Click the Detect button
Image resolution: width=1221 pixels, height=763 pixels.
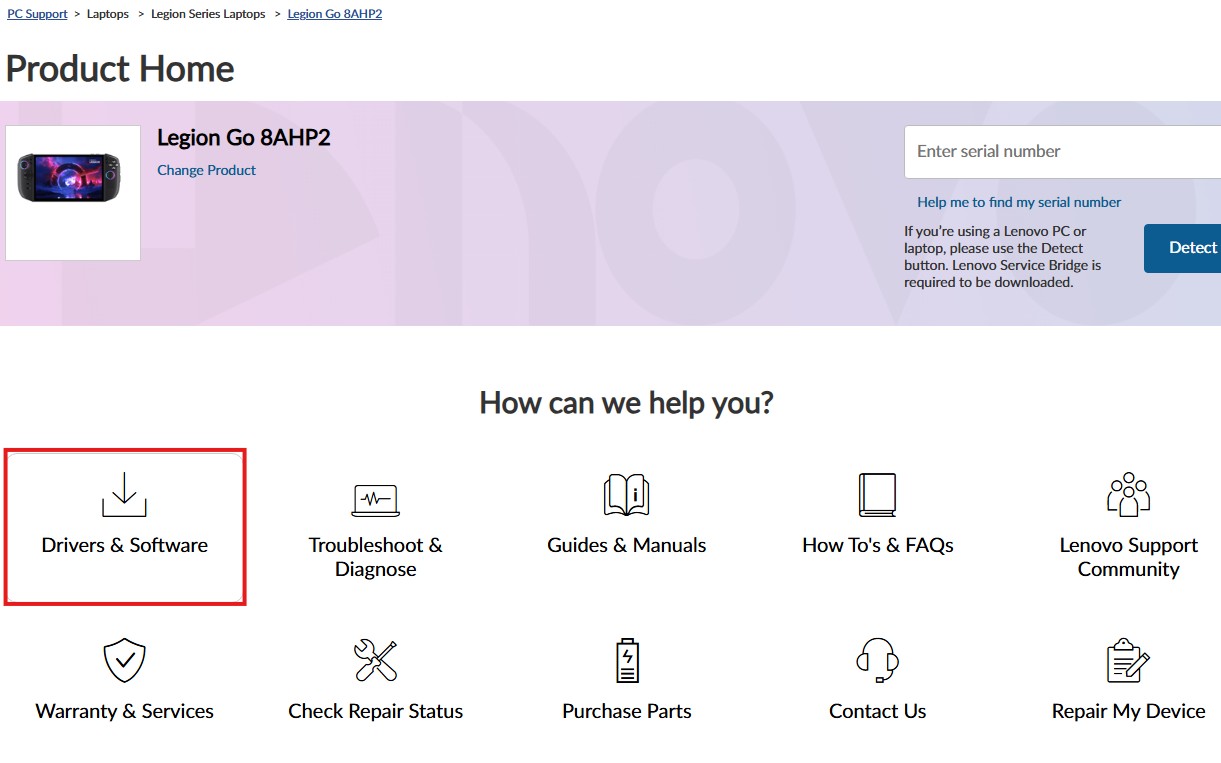click(x=1183, y=248)
